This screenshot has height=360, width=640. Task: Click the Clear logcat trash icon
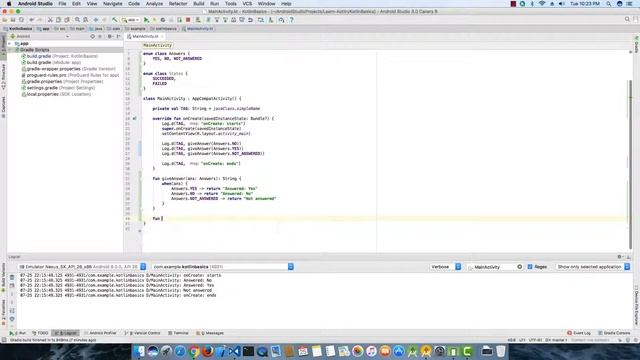12,277
